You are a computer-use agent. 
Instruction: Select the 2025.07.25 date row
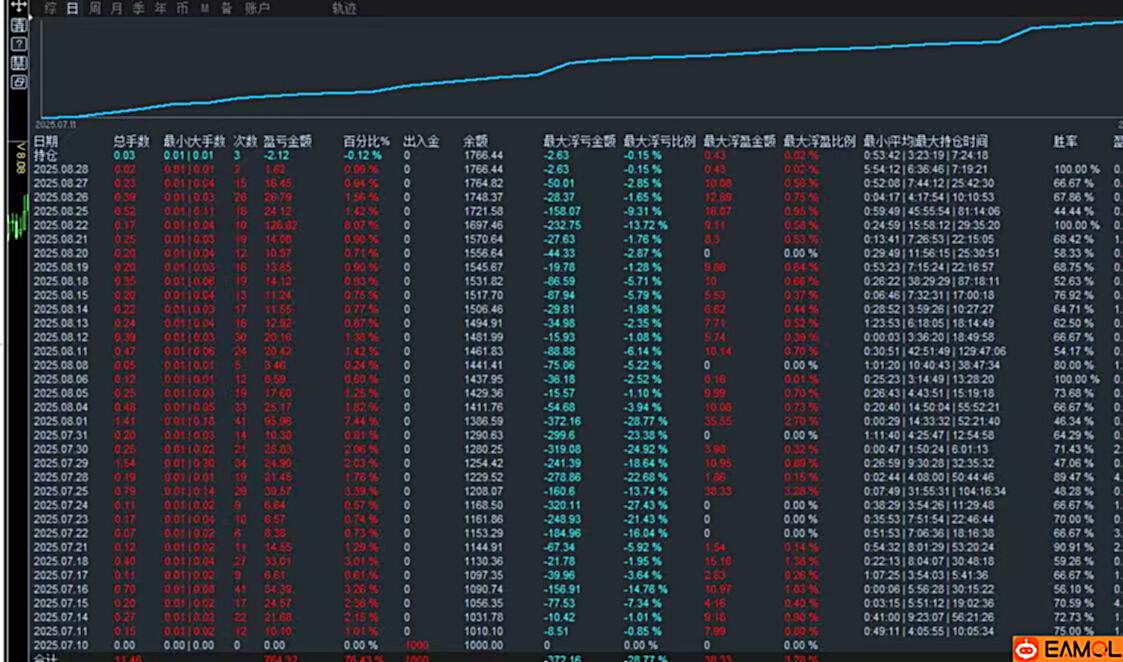pos(61,491)
